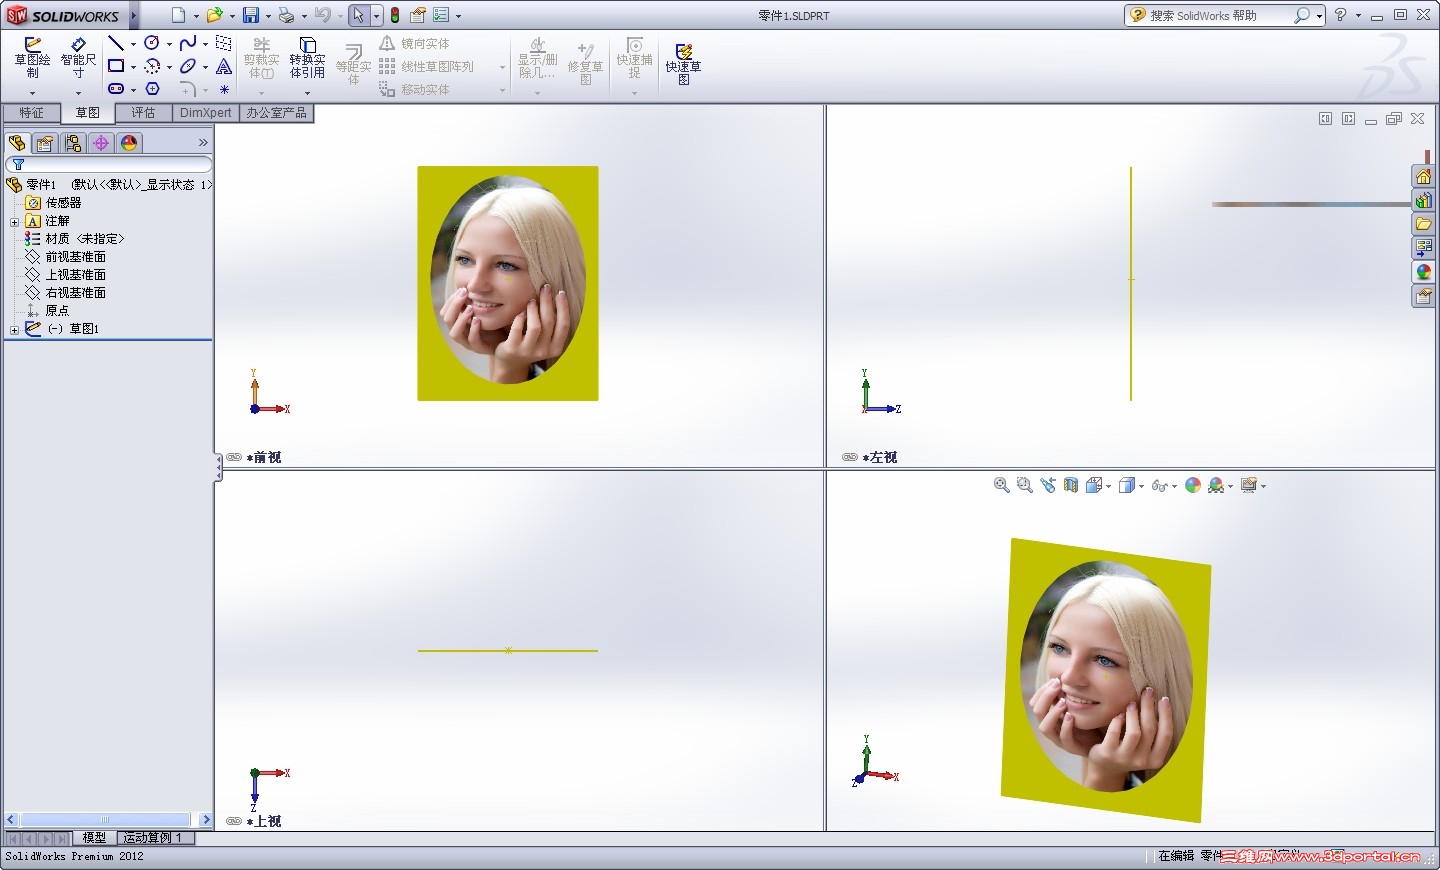
Task: Click 转换实体引用 convert entities
Action: pos(307,58)
